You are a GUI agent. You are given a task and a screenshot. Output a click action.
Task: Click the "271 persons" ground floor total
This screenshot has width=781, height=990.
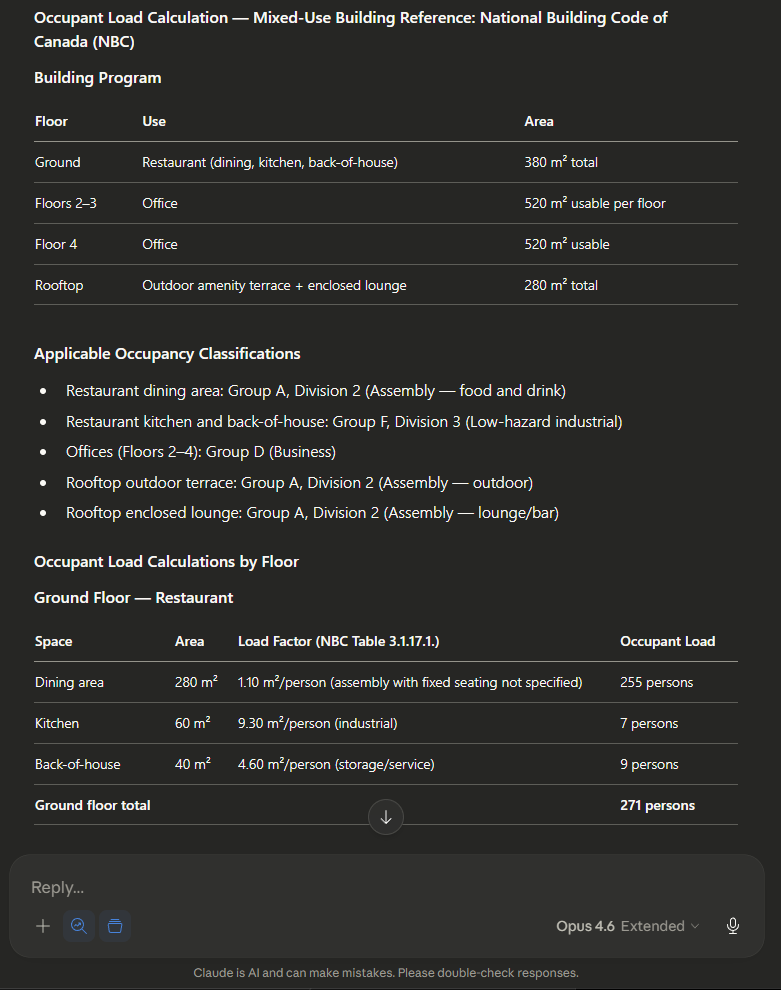(657, 805)
